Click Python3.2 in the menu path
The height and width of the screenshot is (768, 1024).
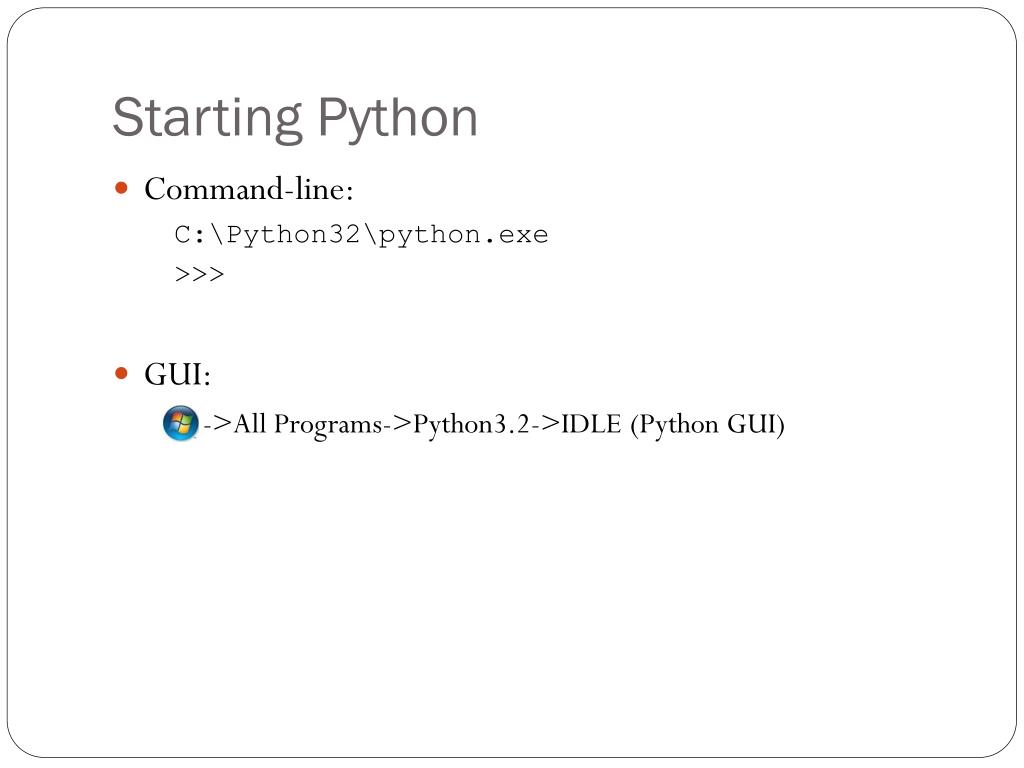(472, 424)
